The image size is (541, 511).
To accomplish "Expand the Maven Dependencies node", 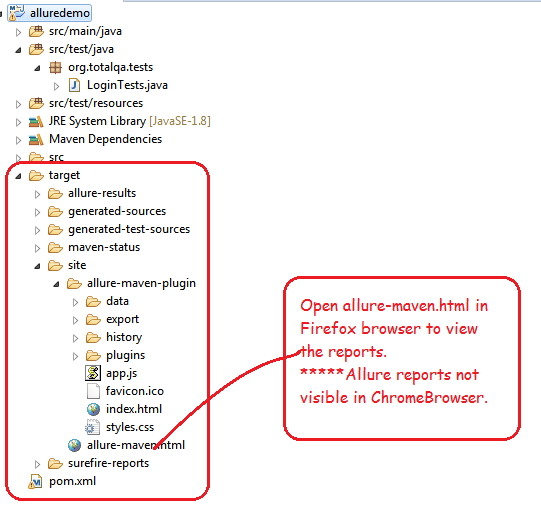I will click(18, 140).
